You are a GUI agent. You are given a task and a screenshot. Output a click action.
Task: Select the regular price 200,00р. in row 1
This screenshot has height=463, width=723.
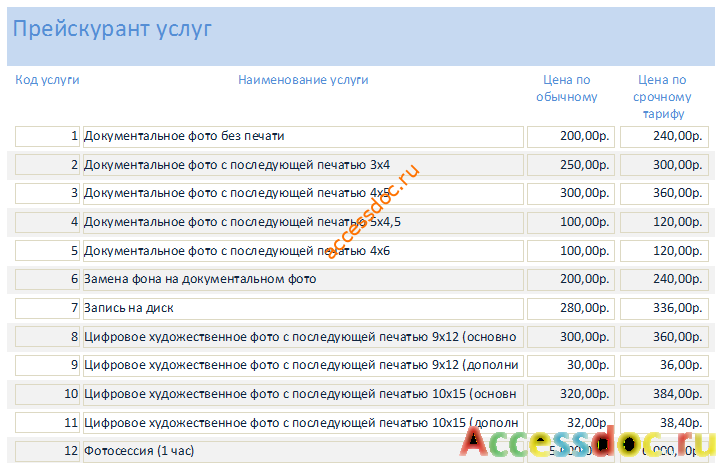pyautogui.click(x=571, y=137)
